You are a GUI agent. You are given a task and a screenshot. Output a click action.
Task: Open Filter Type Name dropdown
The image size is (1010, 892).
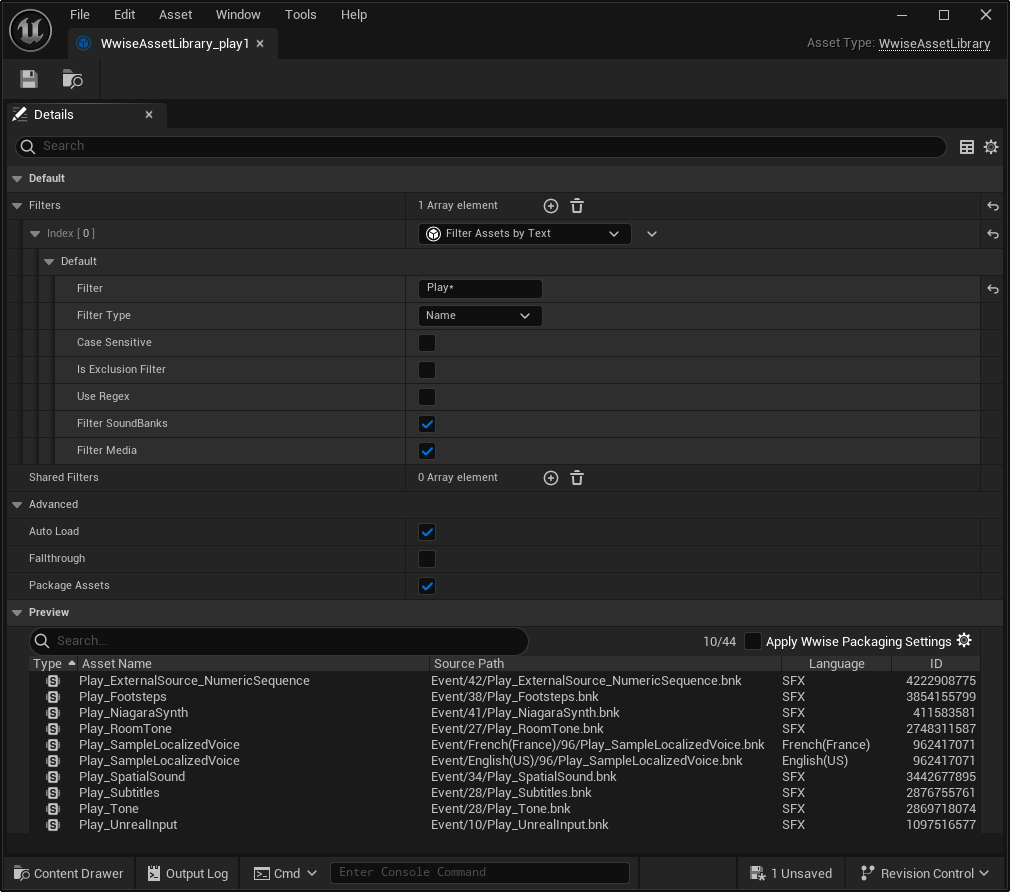[479, 316]
